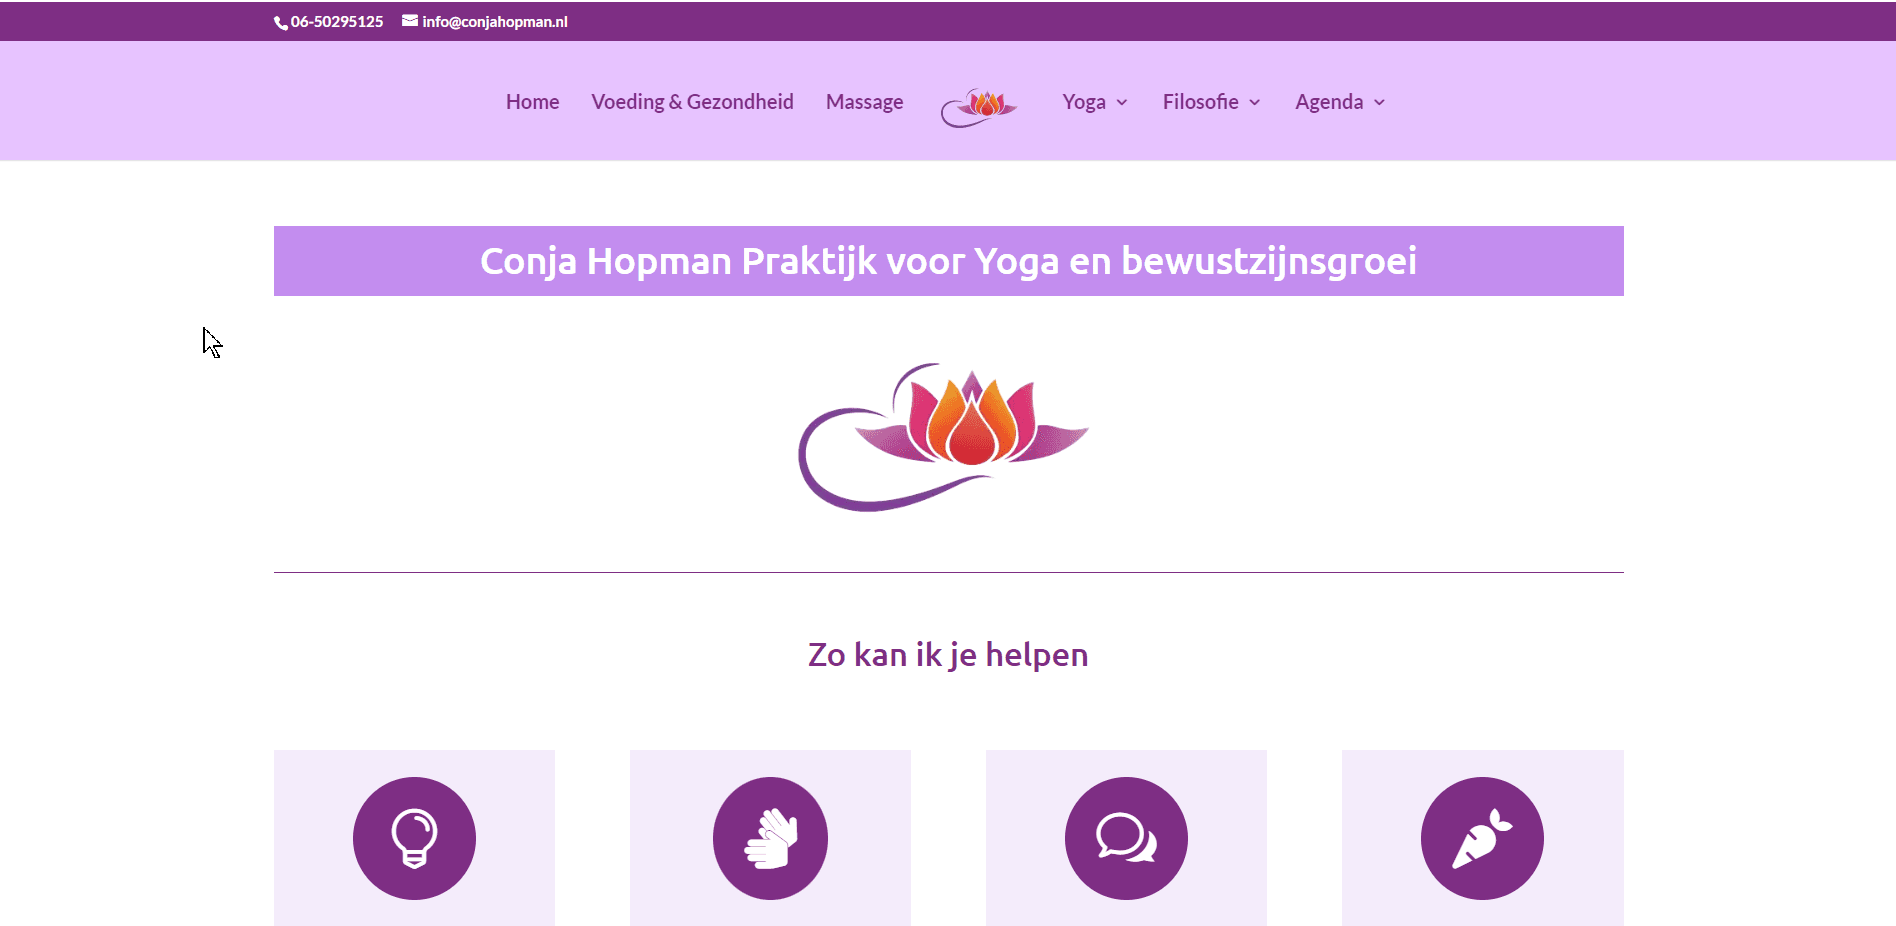Select the Agenda menu label
1896x926 pixels.
click(x=1329, y=102)
